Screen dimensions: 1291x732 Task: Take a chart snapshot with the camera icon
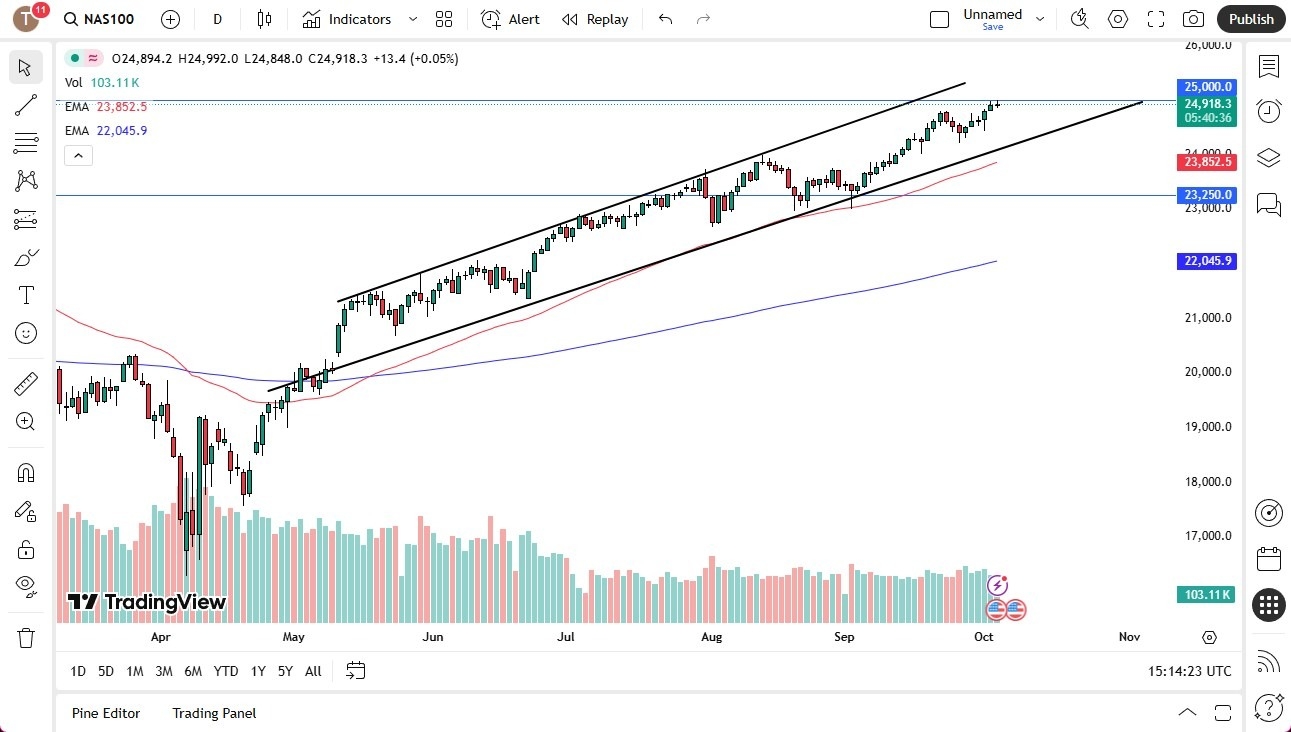1194,18
